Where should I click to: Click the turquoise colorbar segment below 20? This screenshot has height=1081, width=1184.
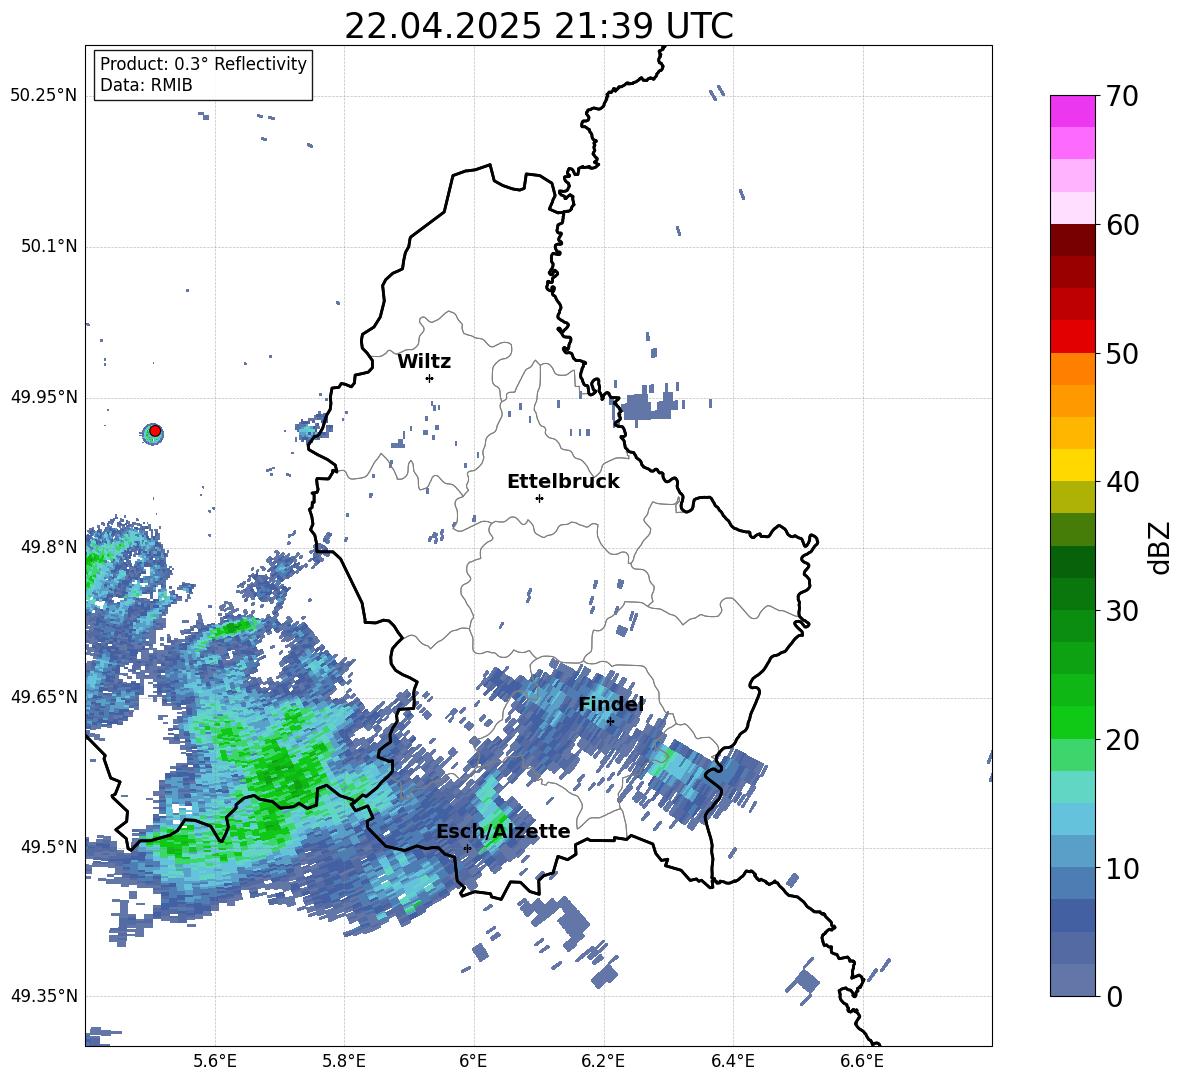1072,787
